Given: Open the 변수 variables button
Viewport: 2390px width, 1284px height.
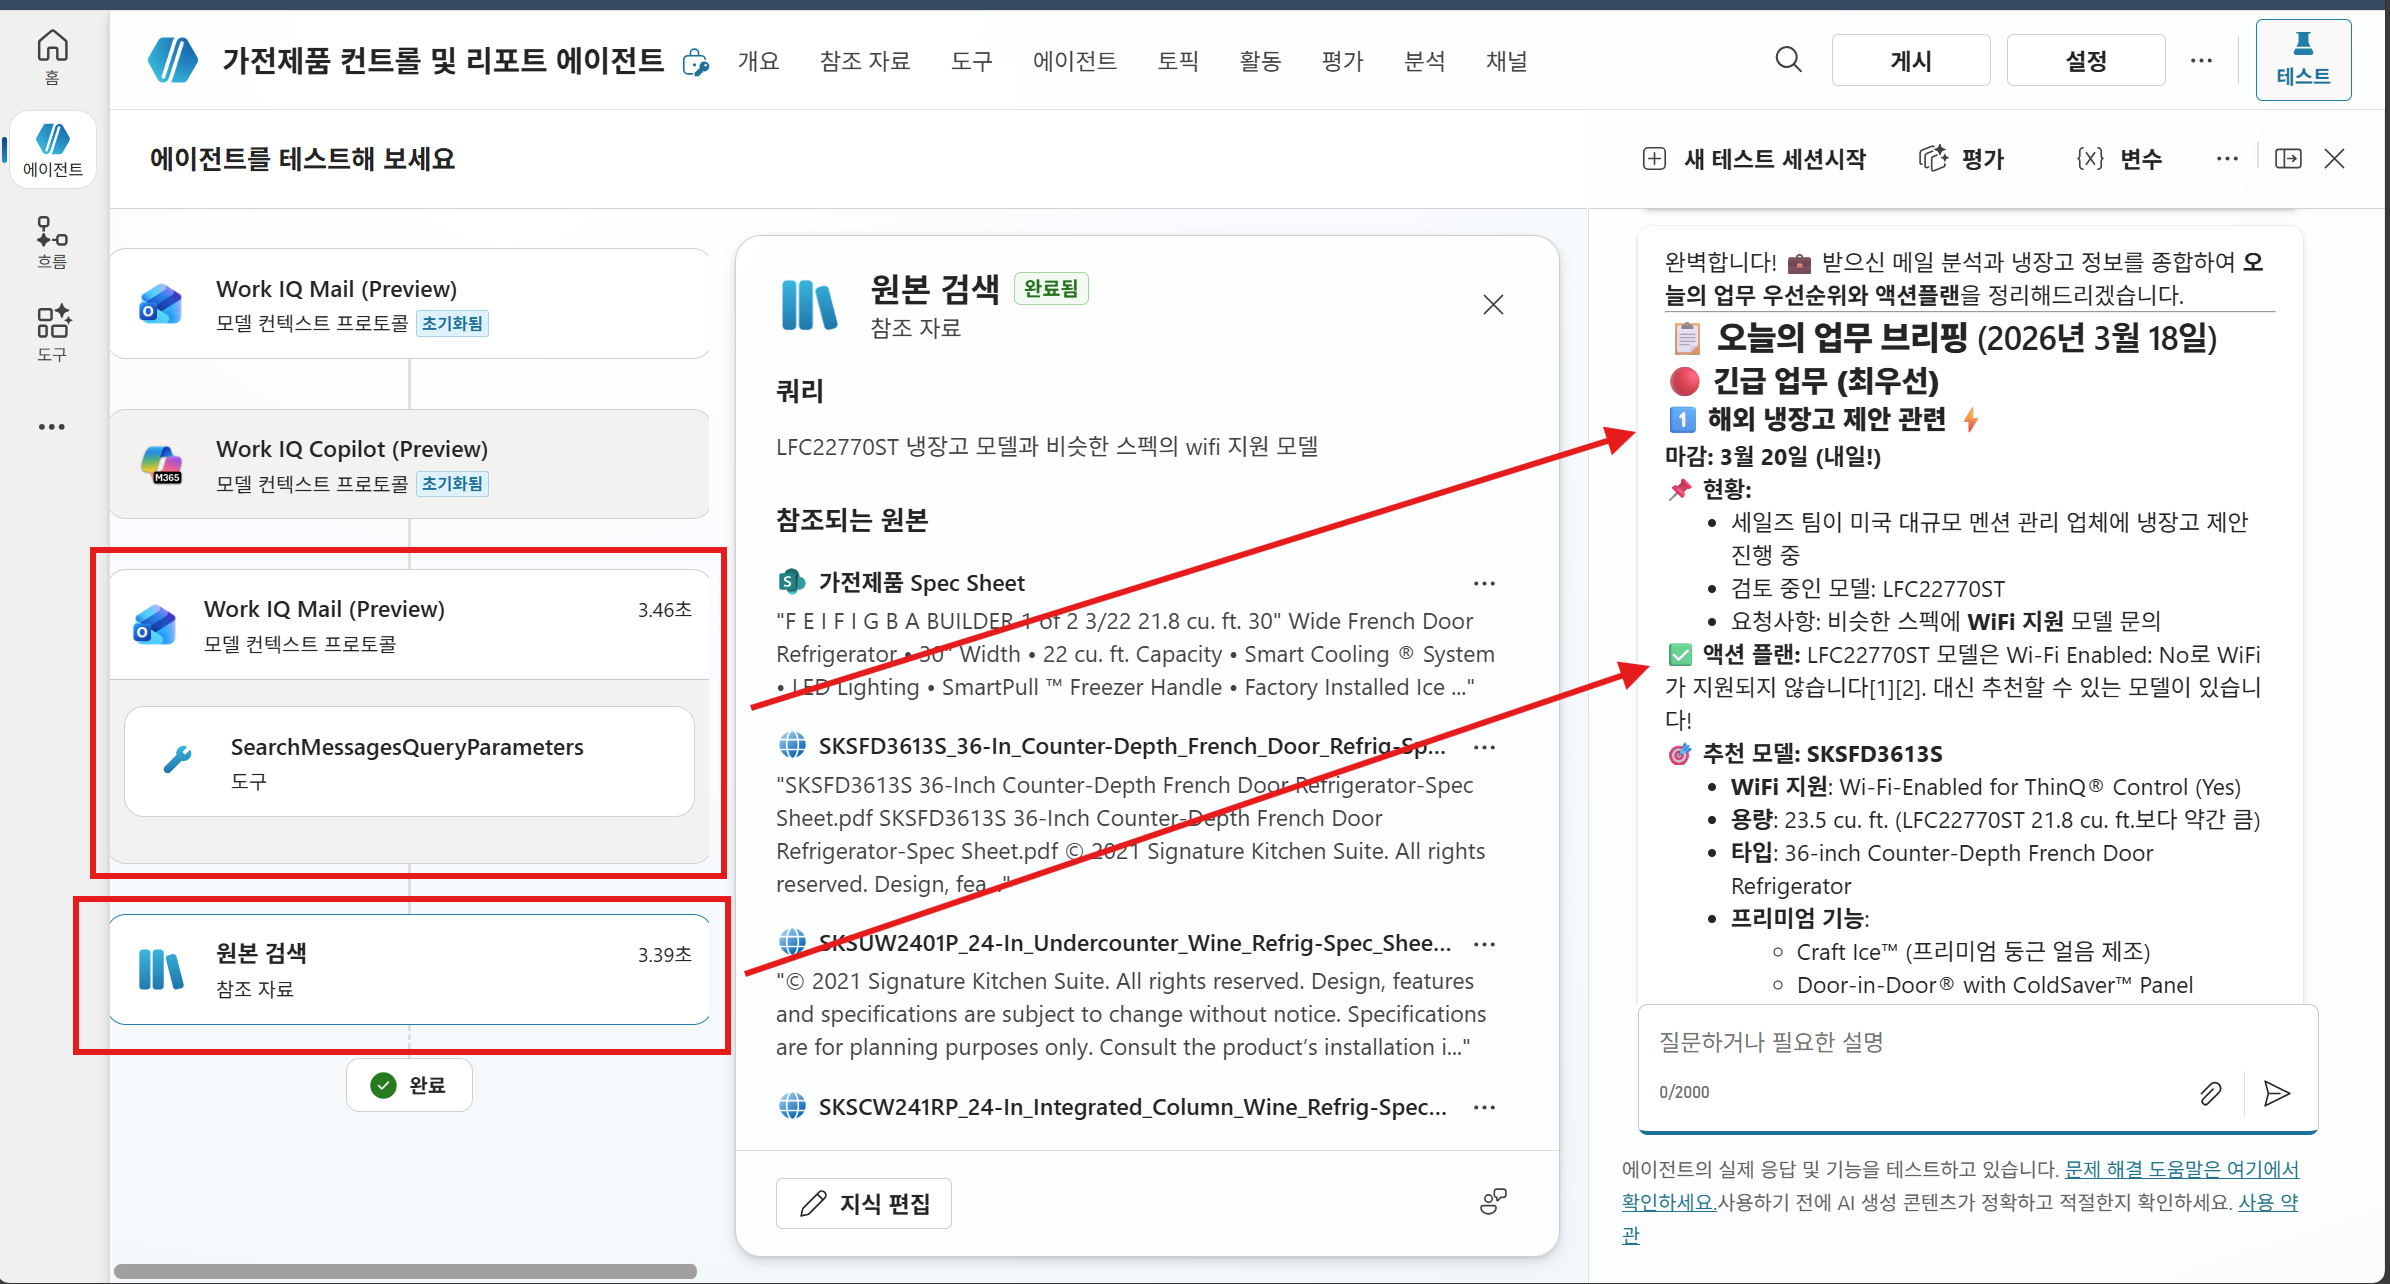Looking at the screenshot, I should pyautogui.click(x=2119, y=159).
